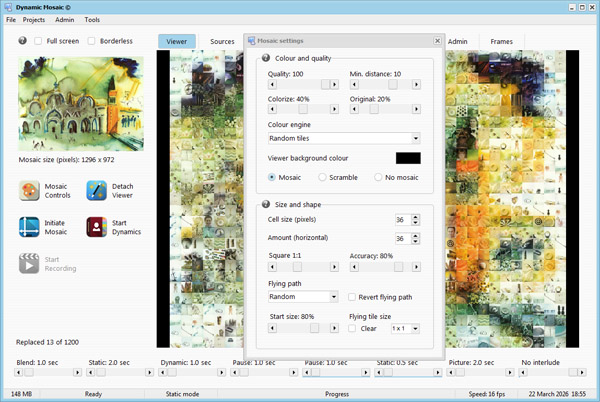Pick the Viewer background colour swatch

408,158
